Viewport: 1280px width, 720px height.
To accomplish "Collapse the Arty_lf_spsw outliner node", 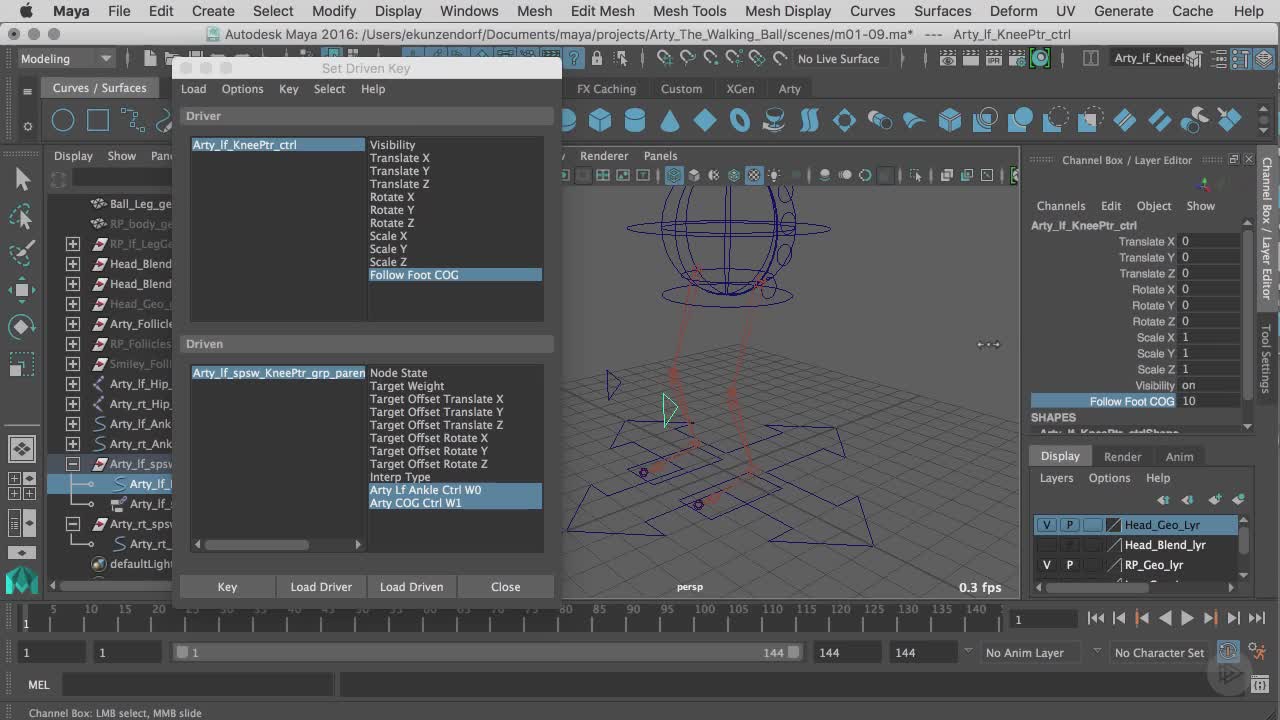I will (73, 464).
